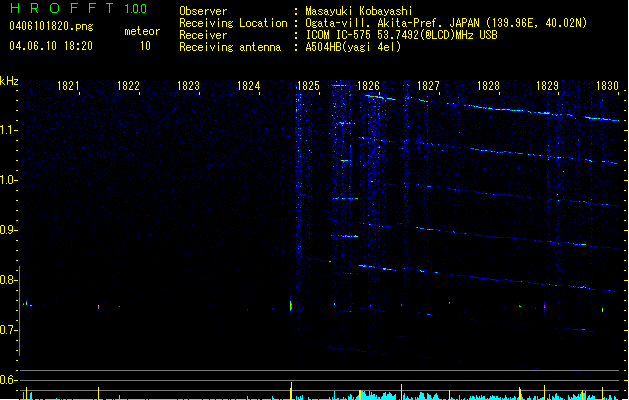Image resolution: width=629 pixels, height=400 pixels.
Task: Click the '1830' time axis label
Action: pos(607,86)
